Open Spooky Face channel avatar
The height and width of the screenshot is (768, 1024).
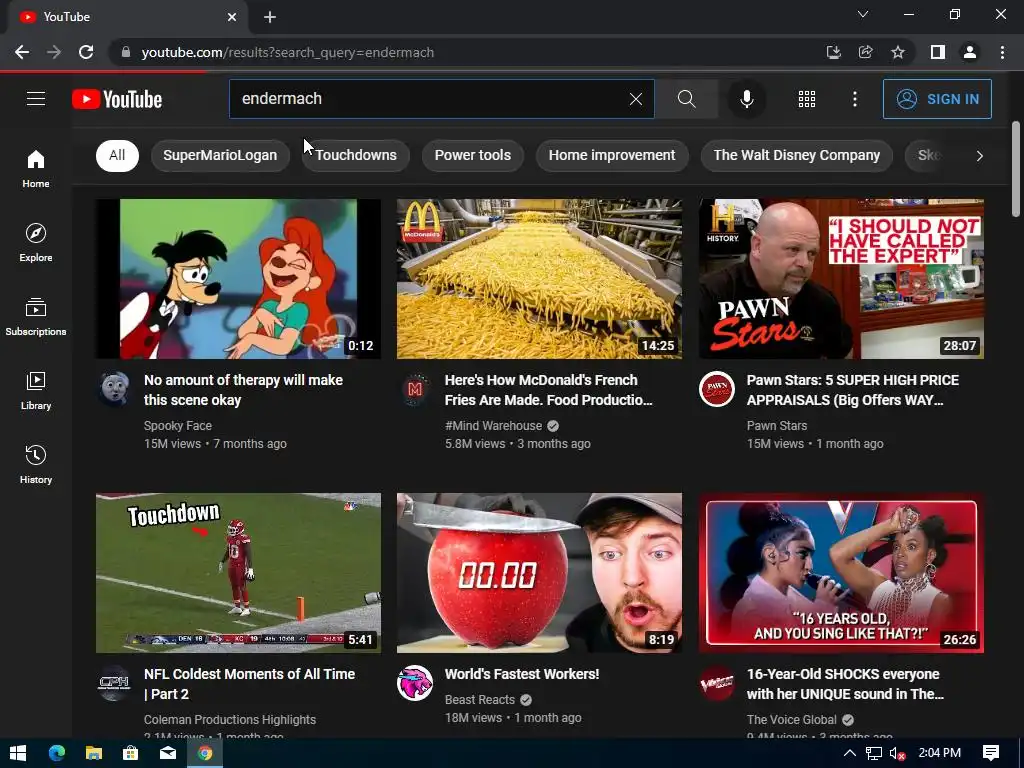point(114,389)
